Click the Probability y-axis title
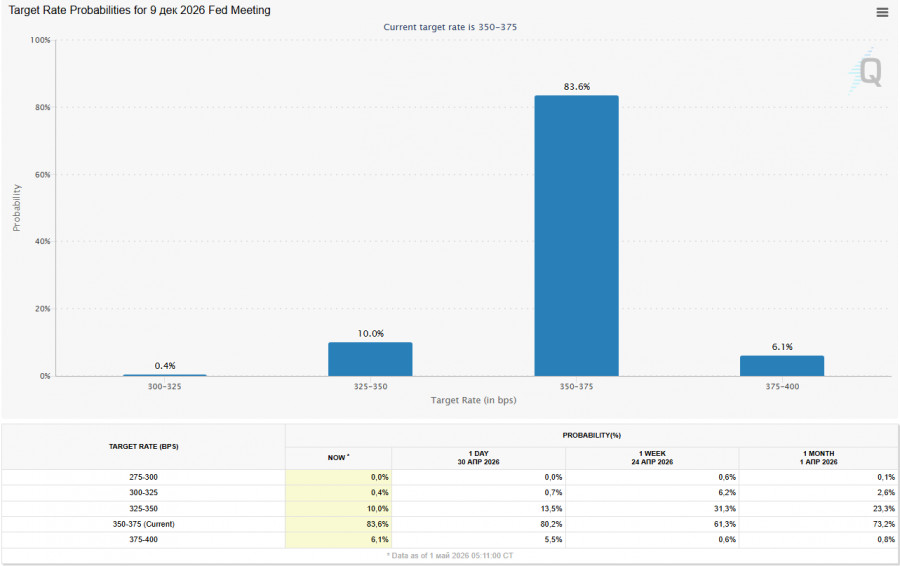900x566 pixels. [17, 208]
